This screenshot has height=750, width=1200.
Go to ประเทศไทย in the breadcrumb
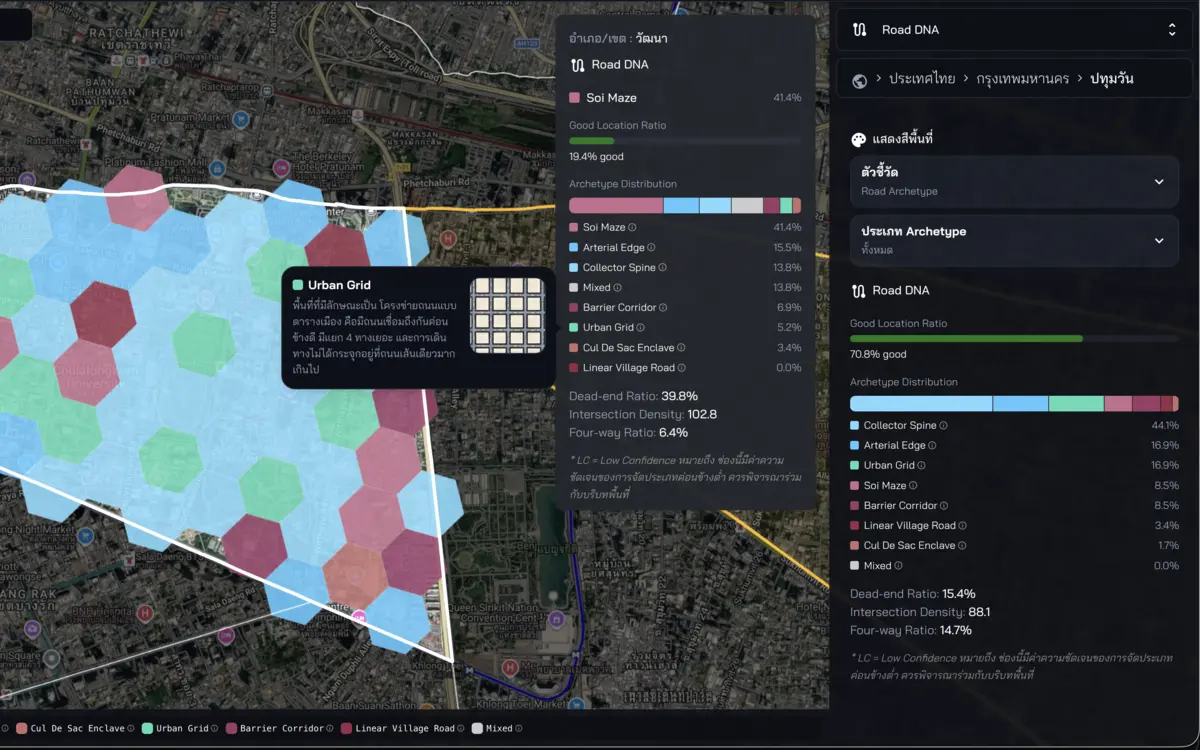(921, 79)
